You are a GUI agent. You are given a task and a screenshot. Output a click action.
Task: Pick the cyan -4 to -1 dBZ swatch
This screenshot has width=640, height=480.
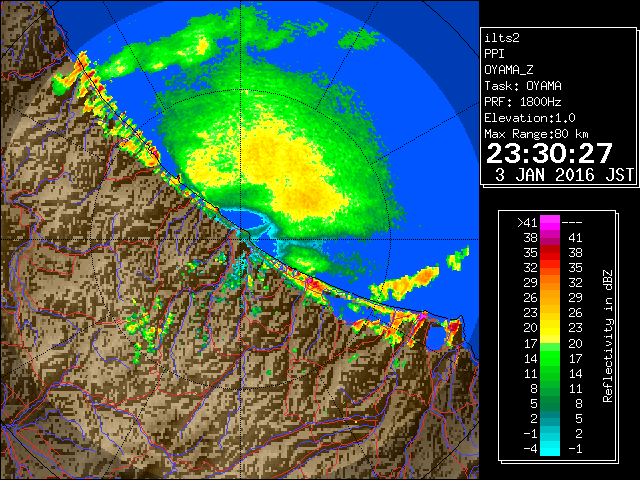(x=550, y=449)
